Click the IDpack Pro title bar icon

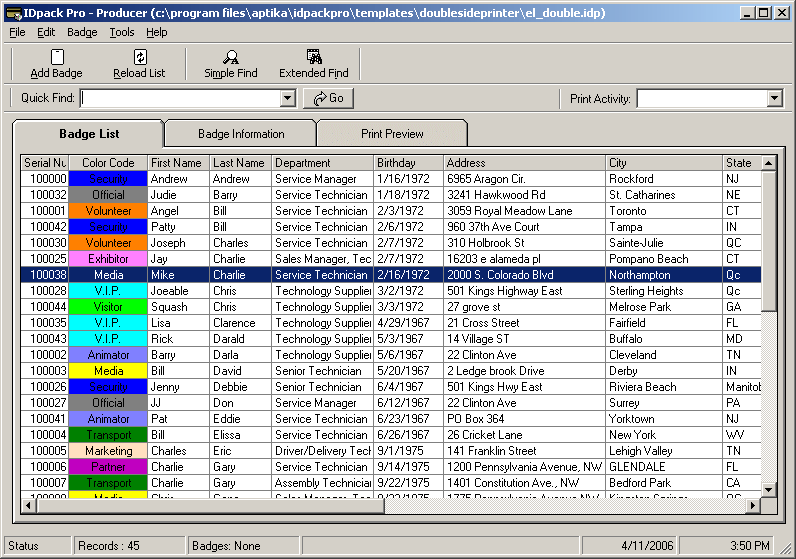[12, 13]
